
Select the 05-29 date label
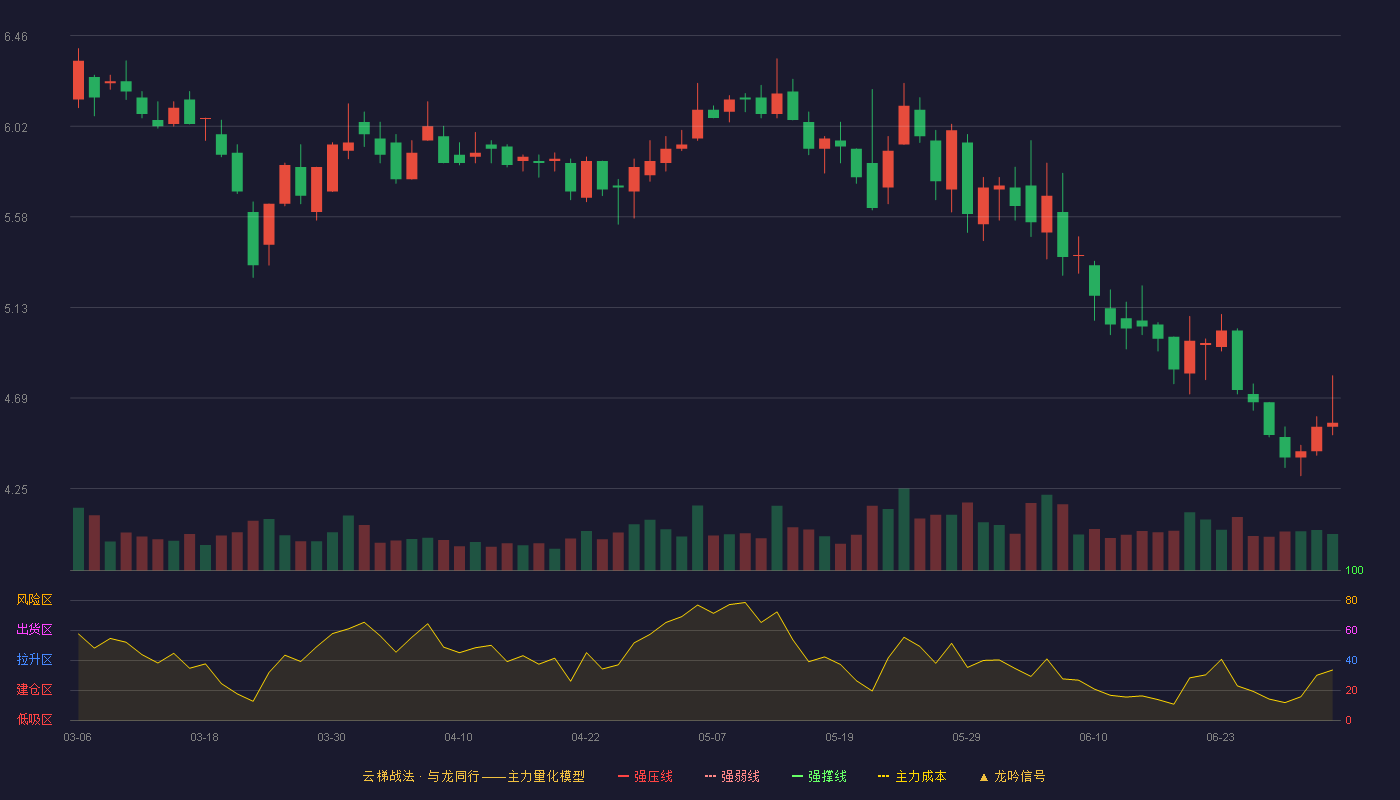tap(966, 737)
